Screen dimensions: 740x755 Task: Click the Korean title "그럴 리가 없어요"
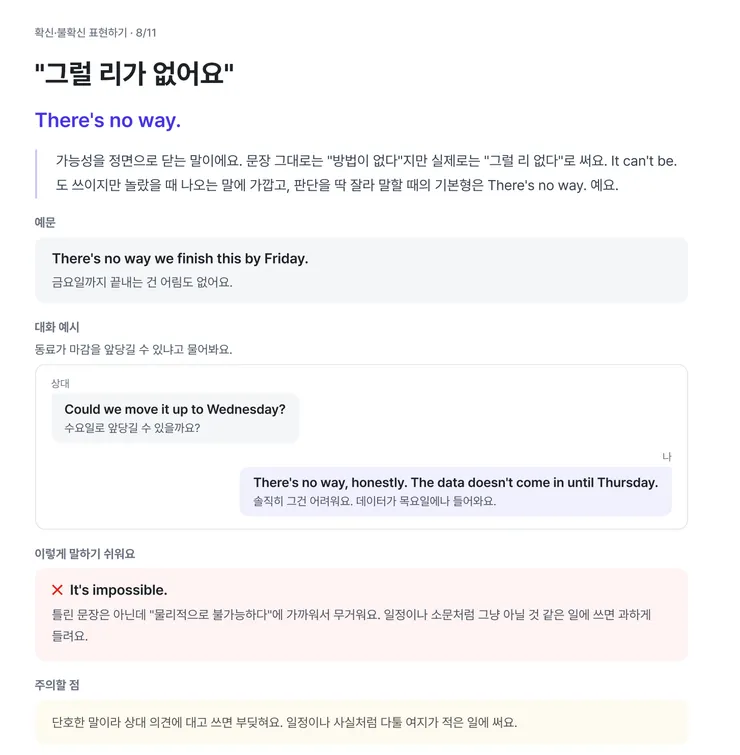[x=134, y=74]
